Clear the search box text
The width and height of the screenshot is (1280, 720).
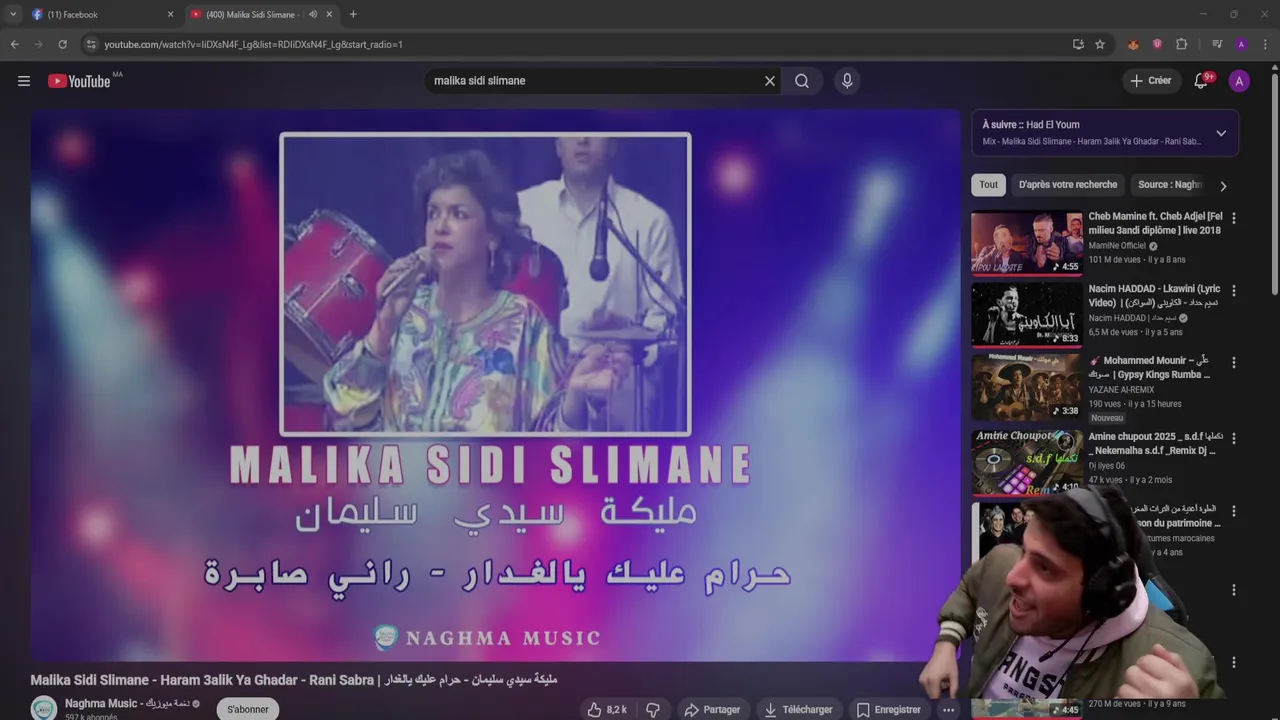point(770,81)
